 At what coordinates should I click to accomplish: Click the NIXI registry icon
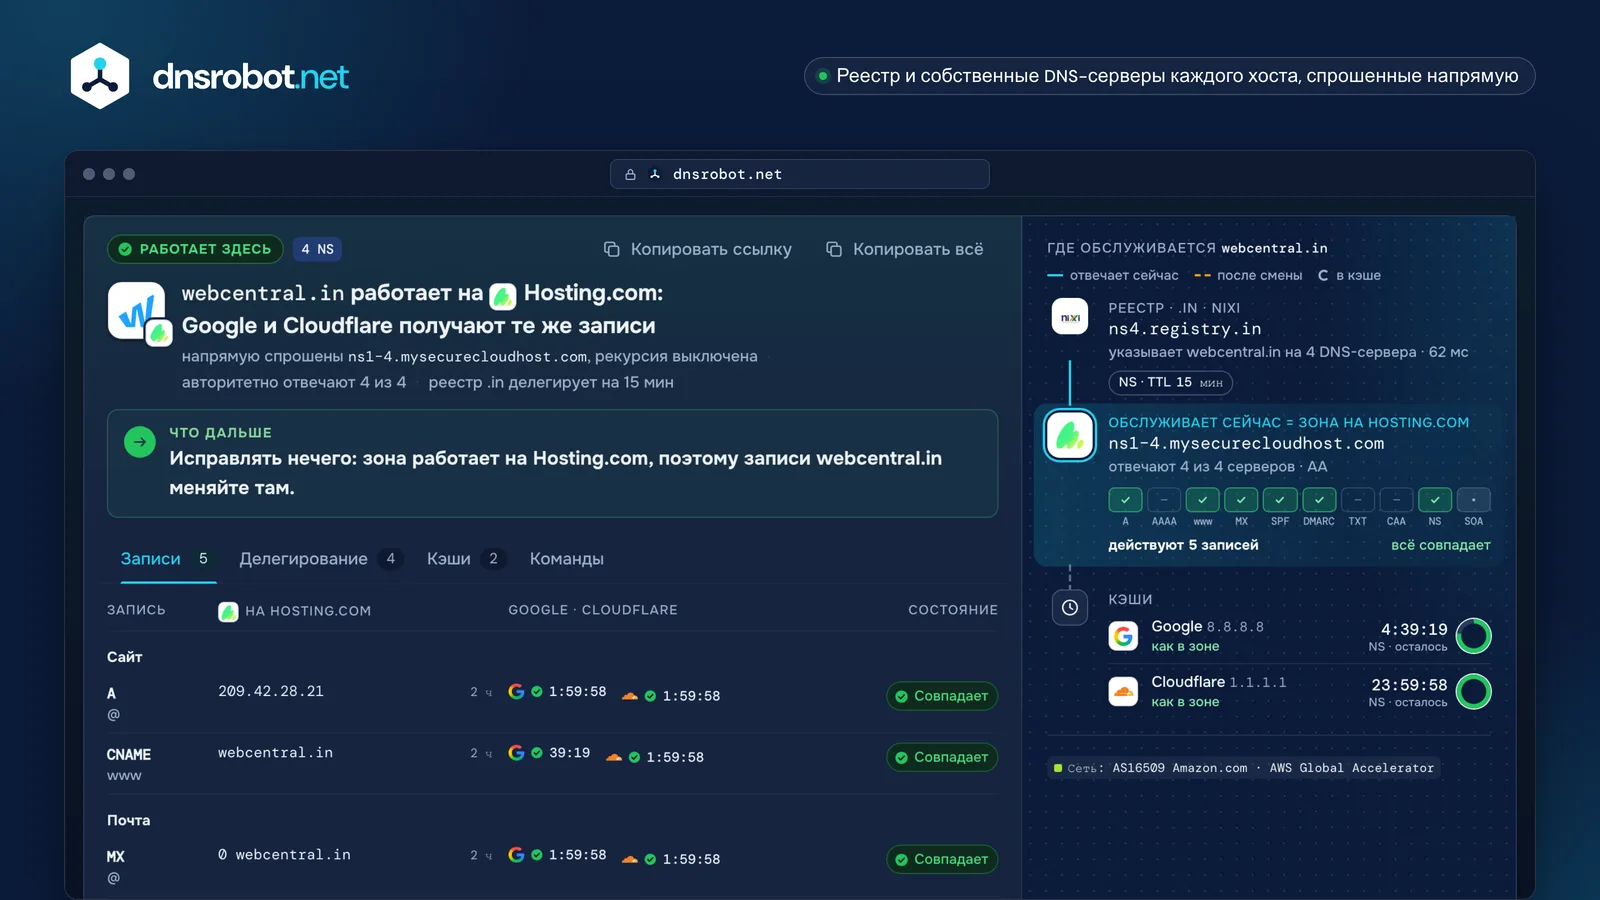point(1070,317)
